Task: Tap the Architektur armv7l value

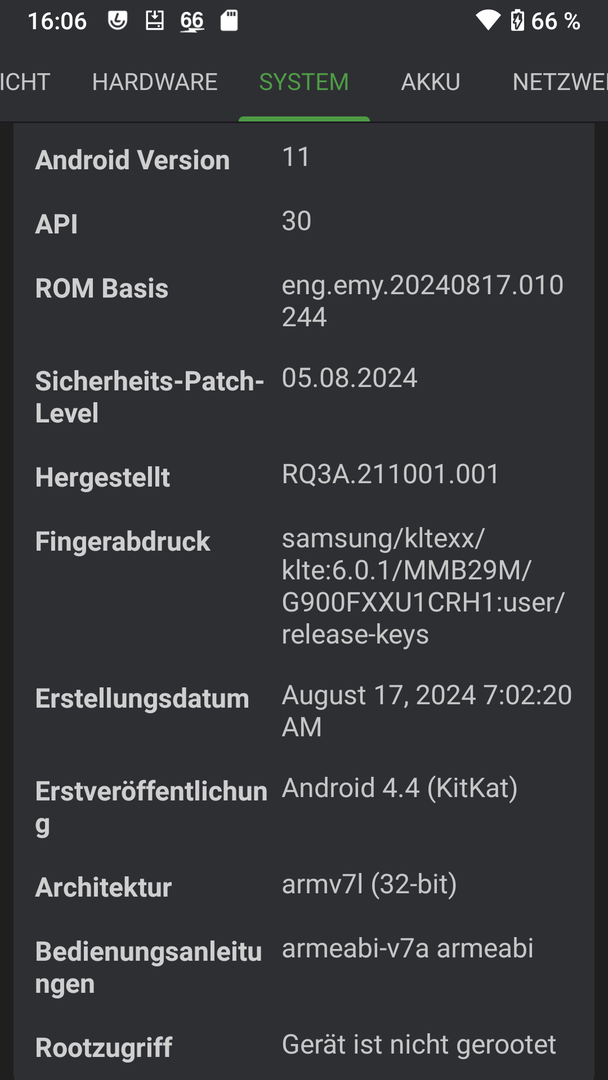Action: (x=369, y=884)
